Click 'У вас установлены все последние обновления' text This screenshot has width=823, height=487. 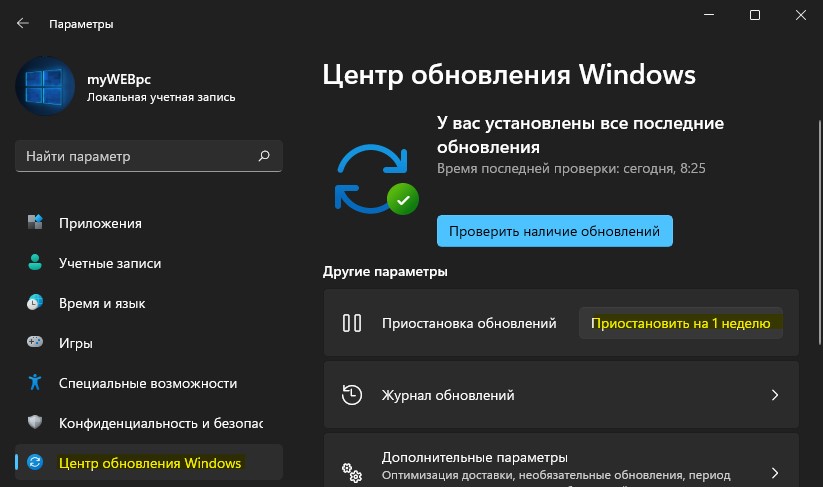tap(581, 135)
